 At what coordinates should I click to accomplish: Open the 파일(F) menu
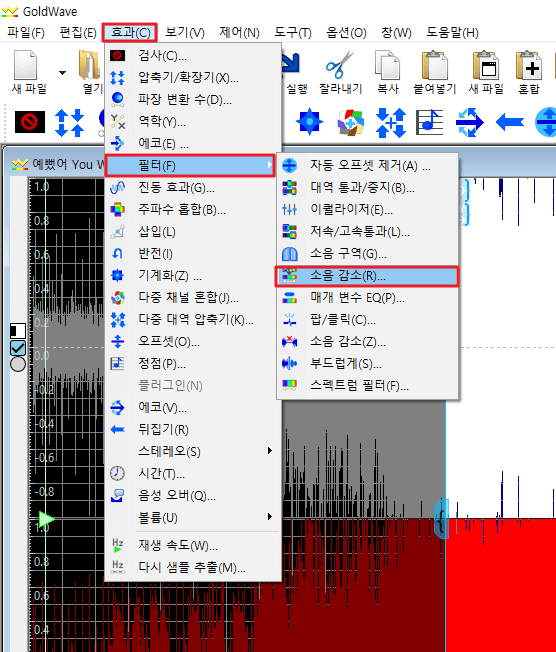(26, 32)
